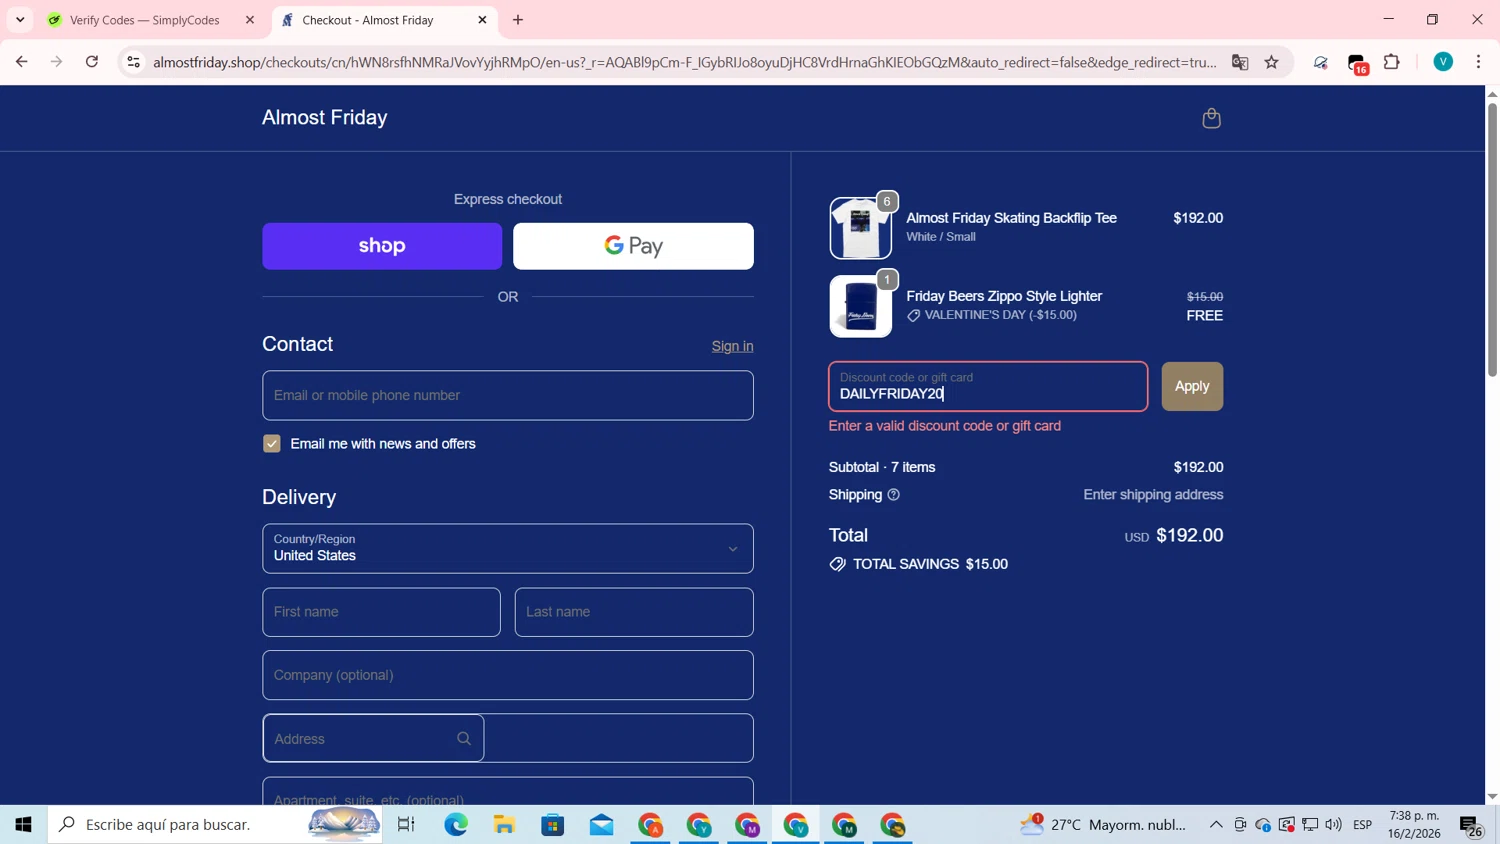Bookmark this page with the star icon
The image size is (1500, 844).
(1272, 62)
